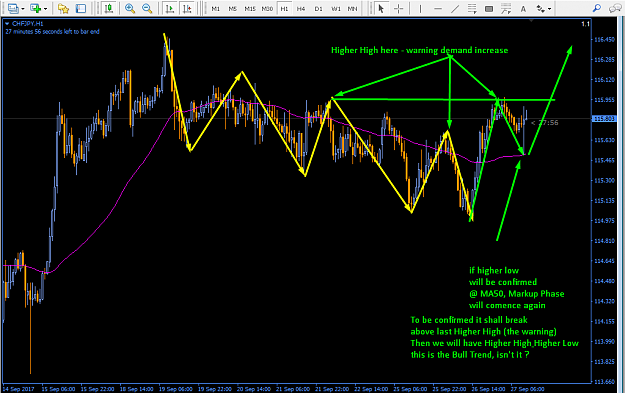Select the H4 timeframe
This screenshot has width=625, height=393.
coord(301,8)
